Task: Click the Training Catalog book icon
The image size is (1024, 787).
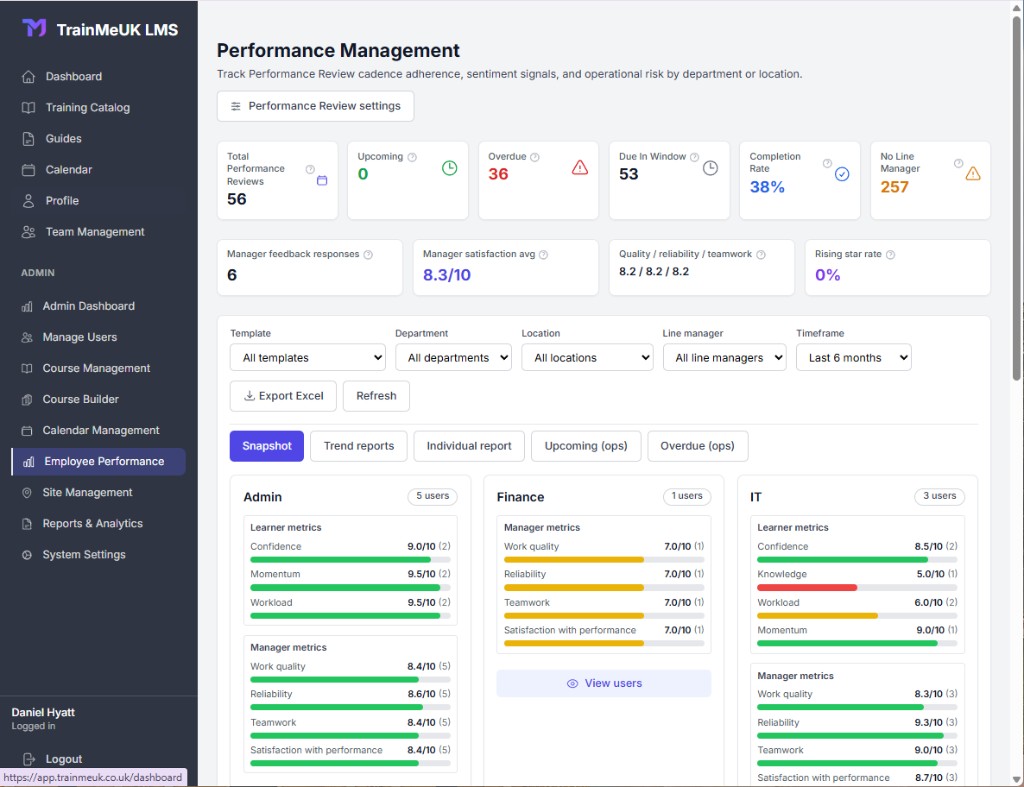Action: (28, 107)
